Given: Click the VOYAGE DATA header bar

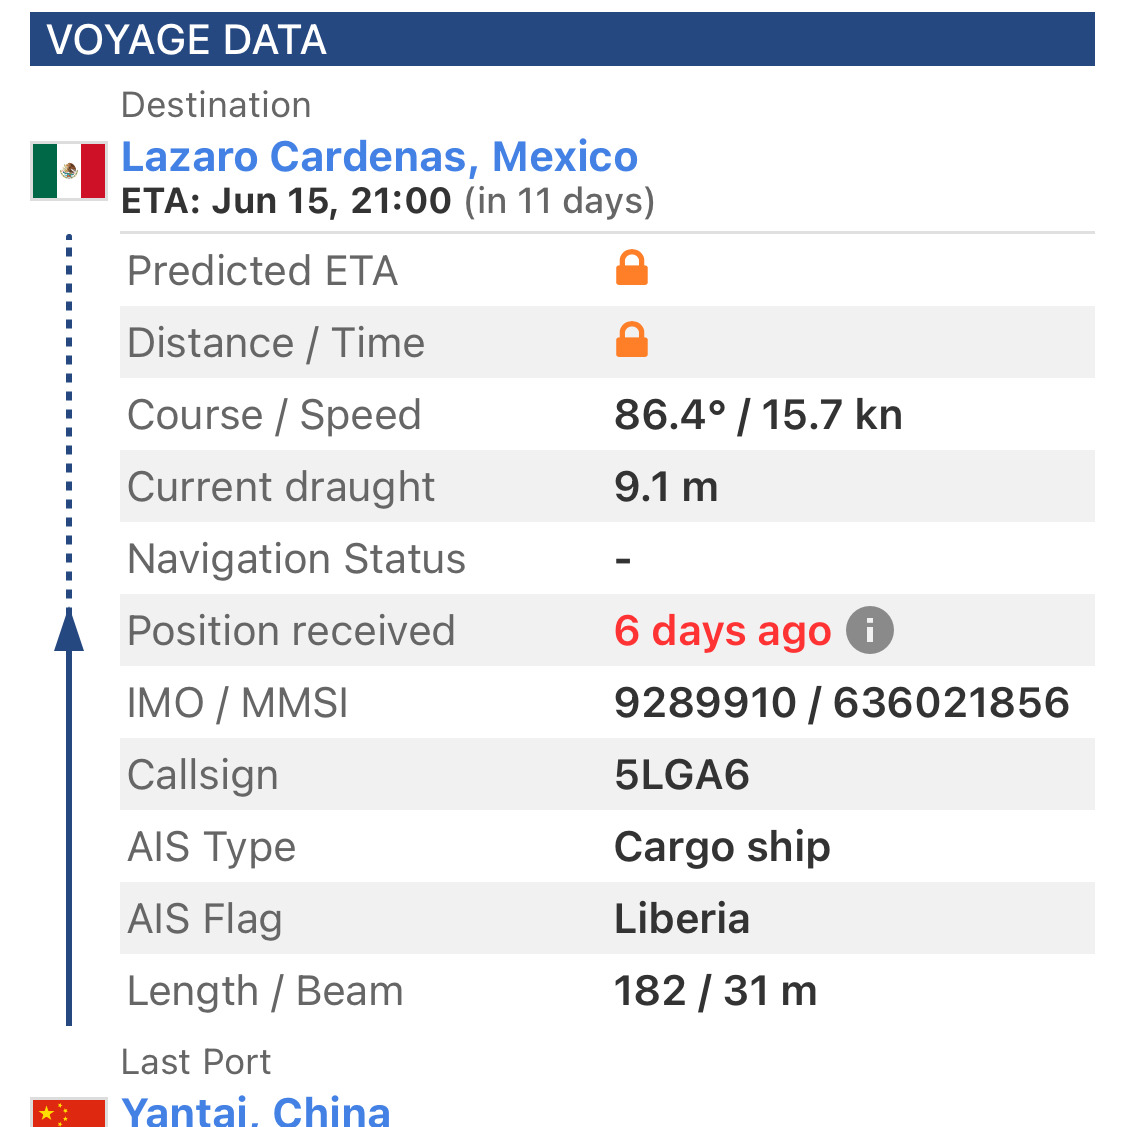Looking at the screenshot, I should click(562, 39).
